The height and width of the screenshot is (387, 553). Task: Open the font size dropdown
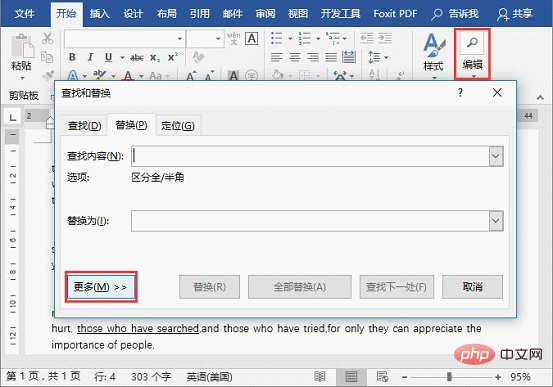click(x=218, y=38)
